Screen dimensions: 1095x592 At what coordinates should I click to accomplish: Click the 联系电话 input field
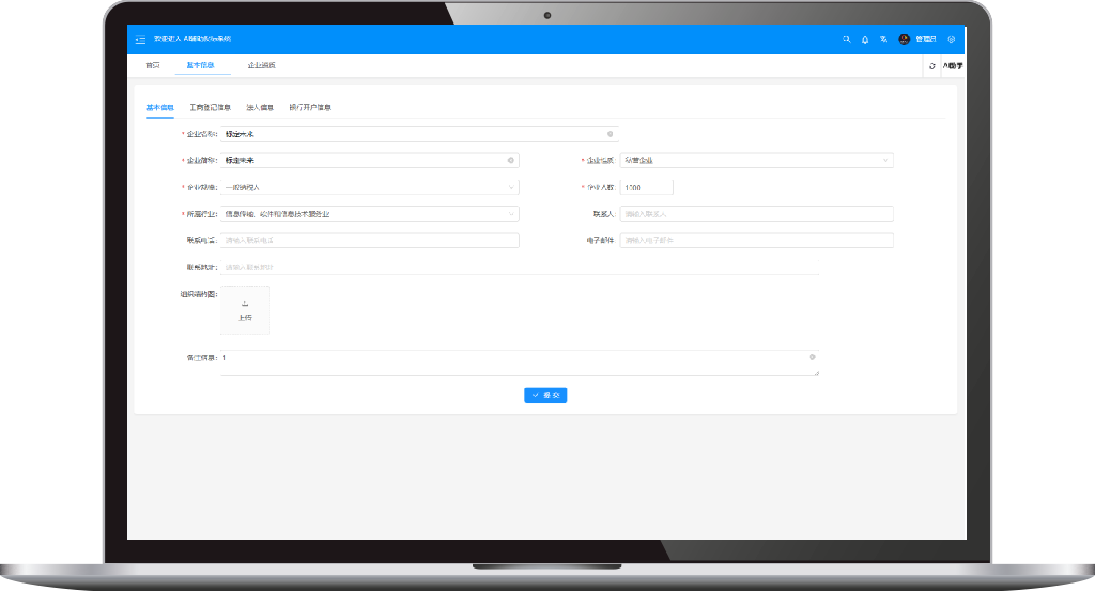coord(369,240)
